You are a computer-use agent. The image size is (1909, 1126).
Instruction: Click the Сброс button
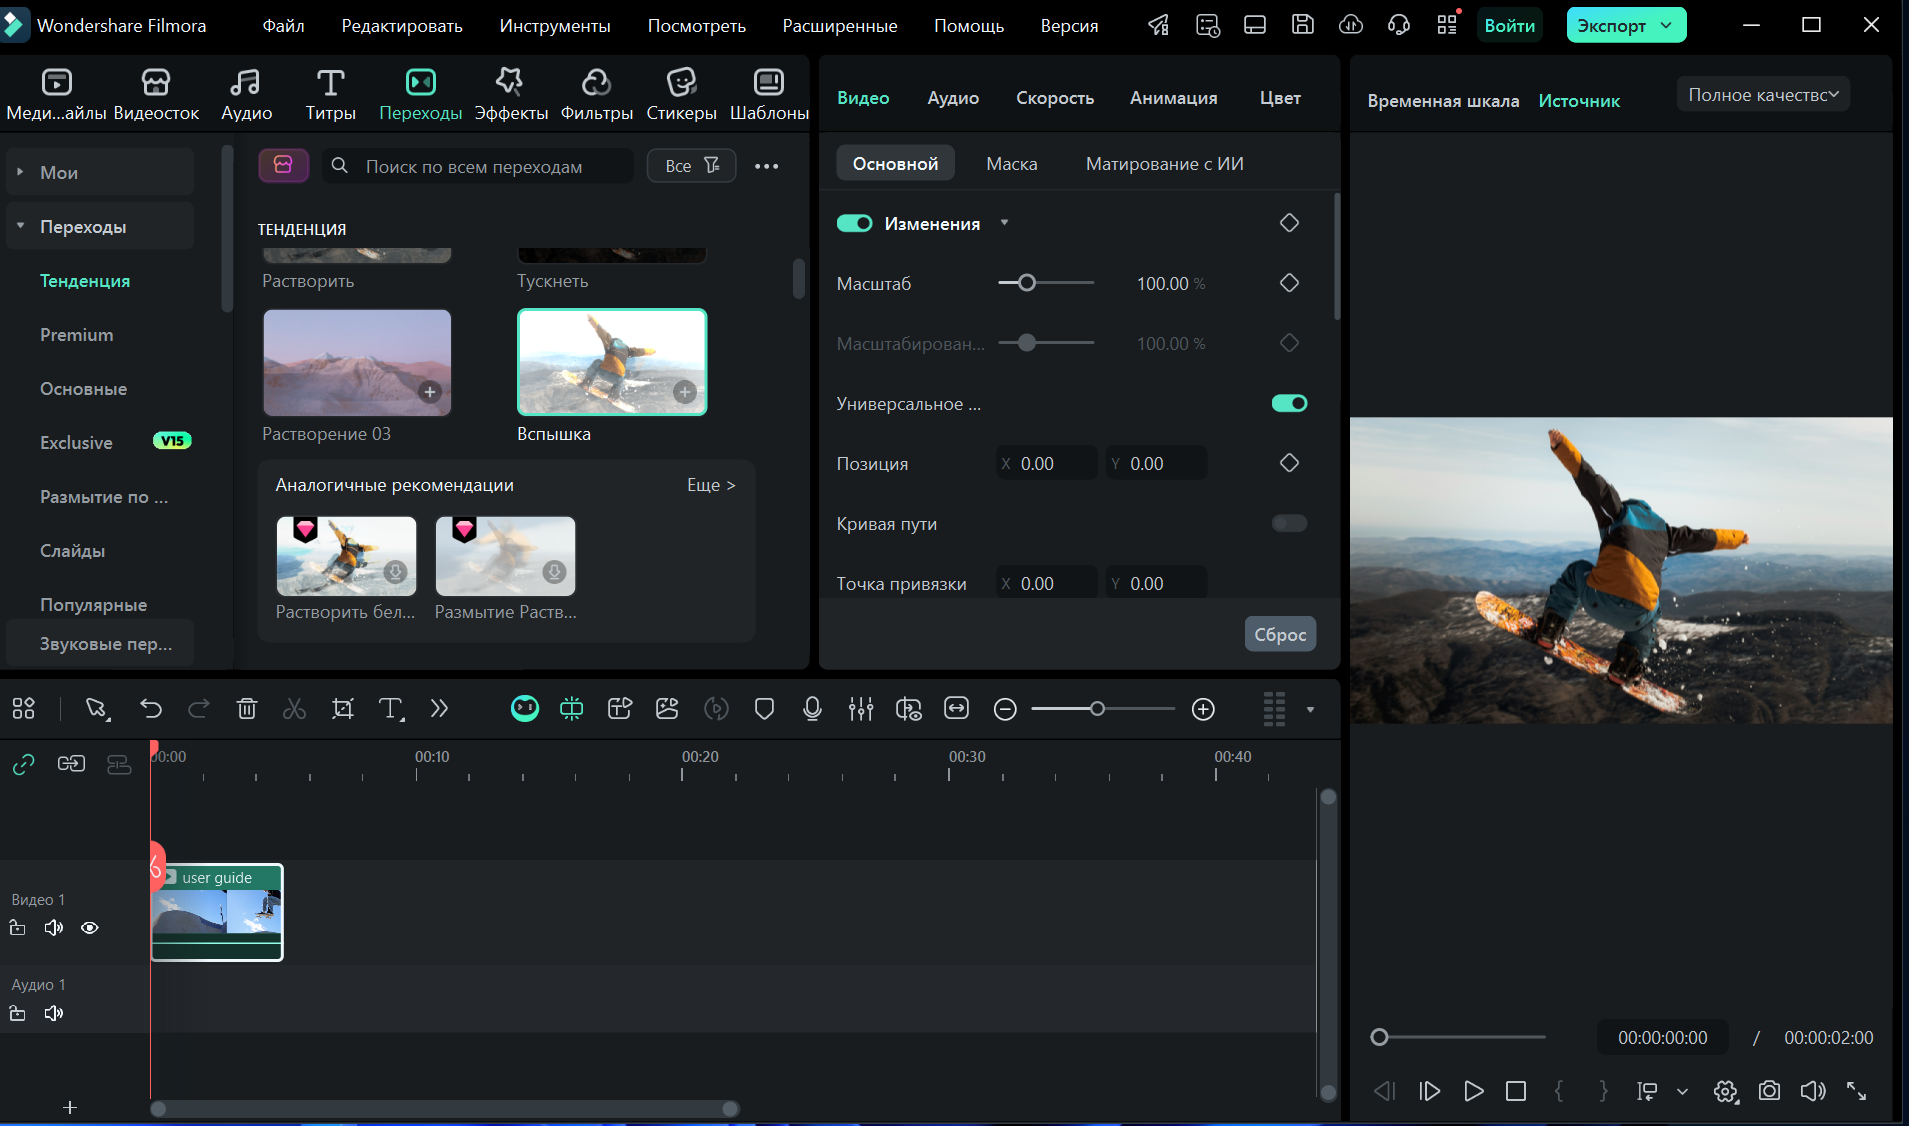point(1280,634)
